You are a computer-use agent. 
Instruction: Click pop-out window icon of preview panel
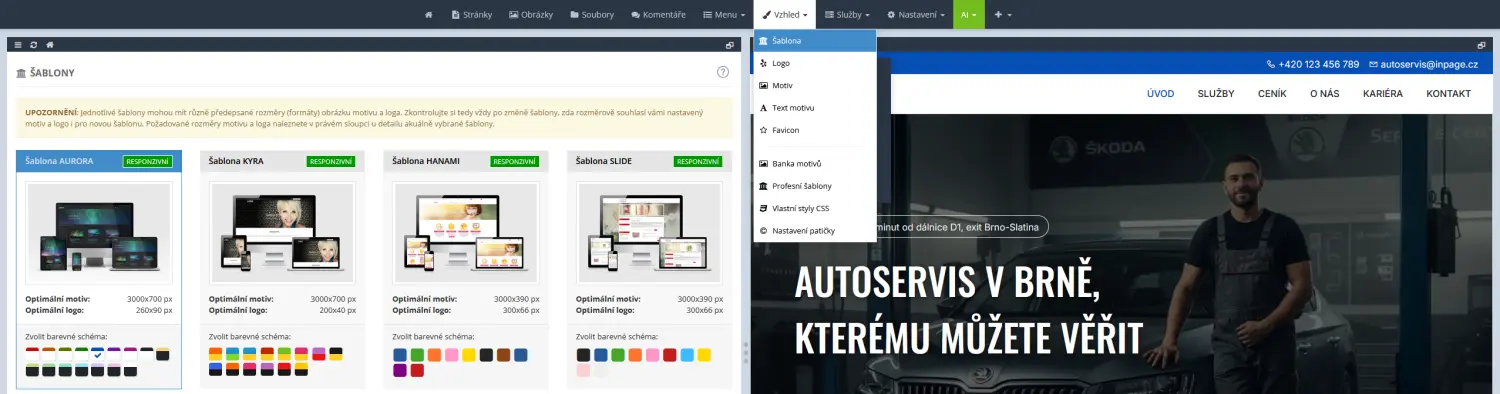click(x=1482, y=45)
